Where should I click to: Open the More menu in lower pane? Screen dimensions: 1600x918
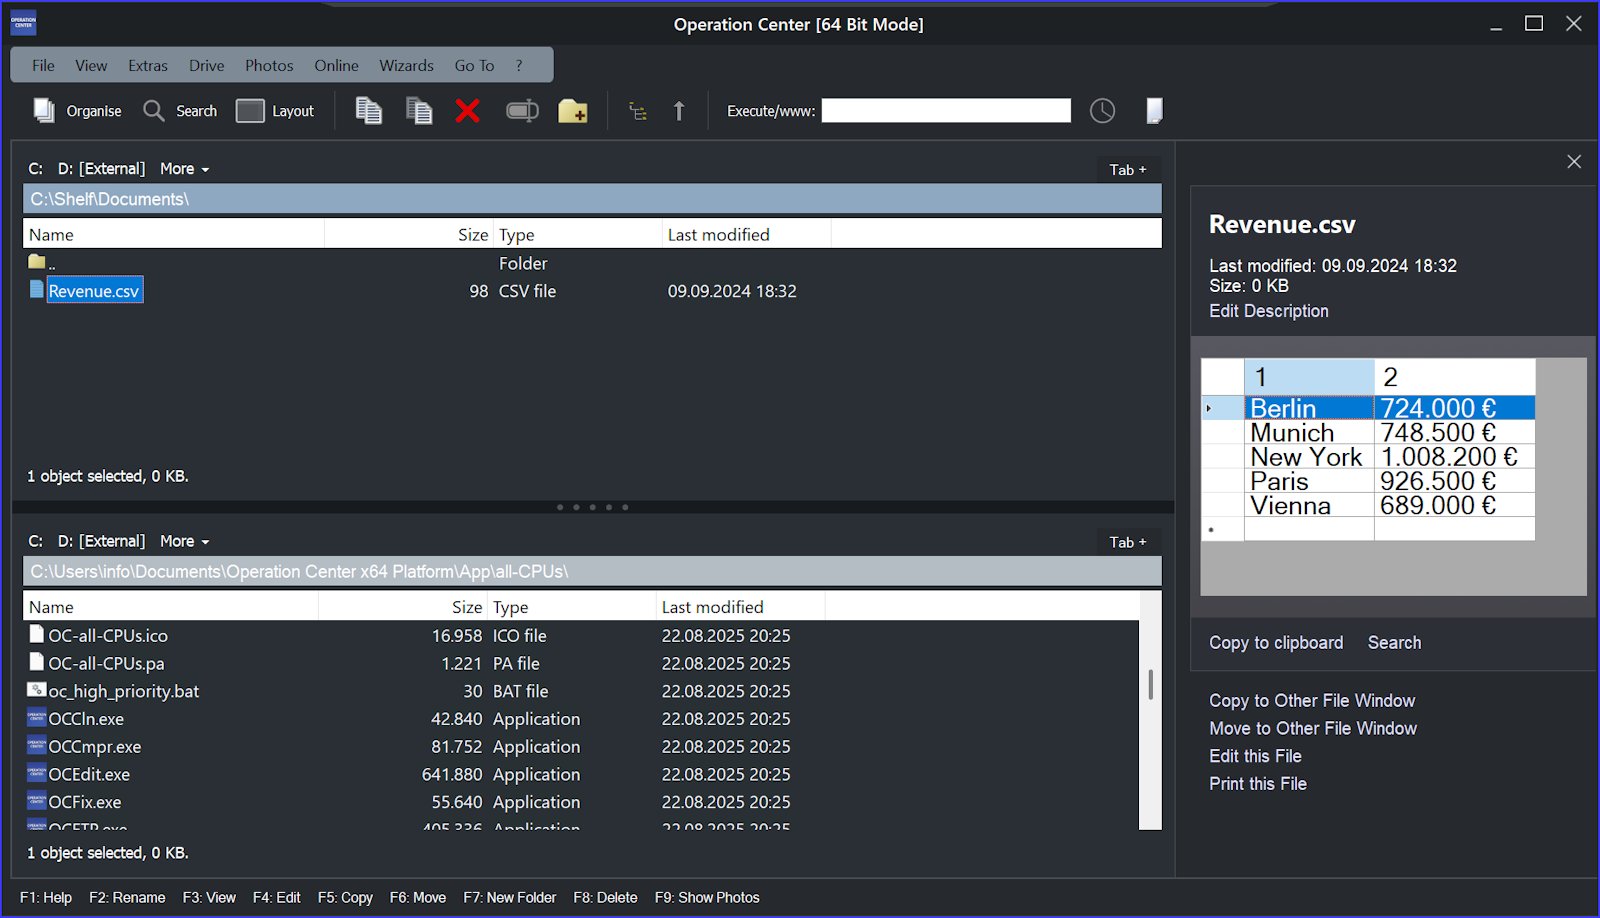(x=184, y=540)
